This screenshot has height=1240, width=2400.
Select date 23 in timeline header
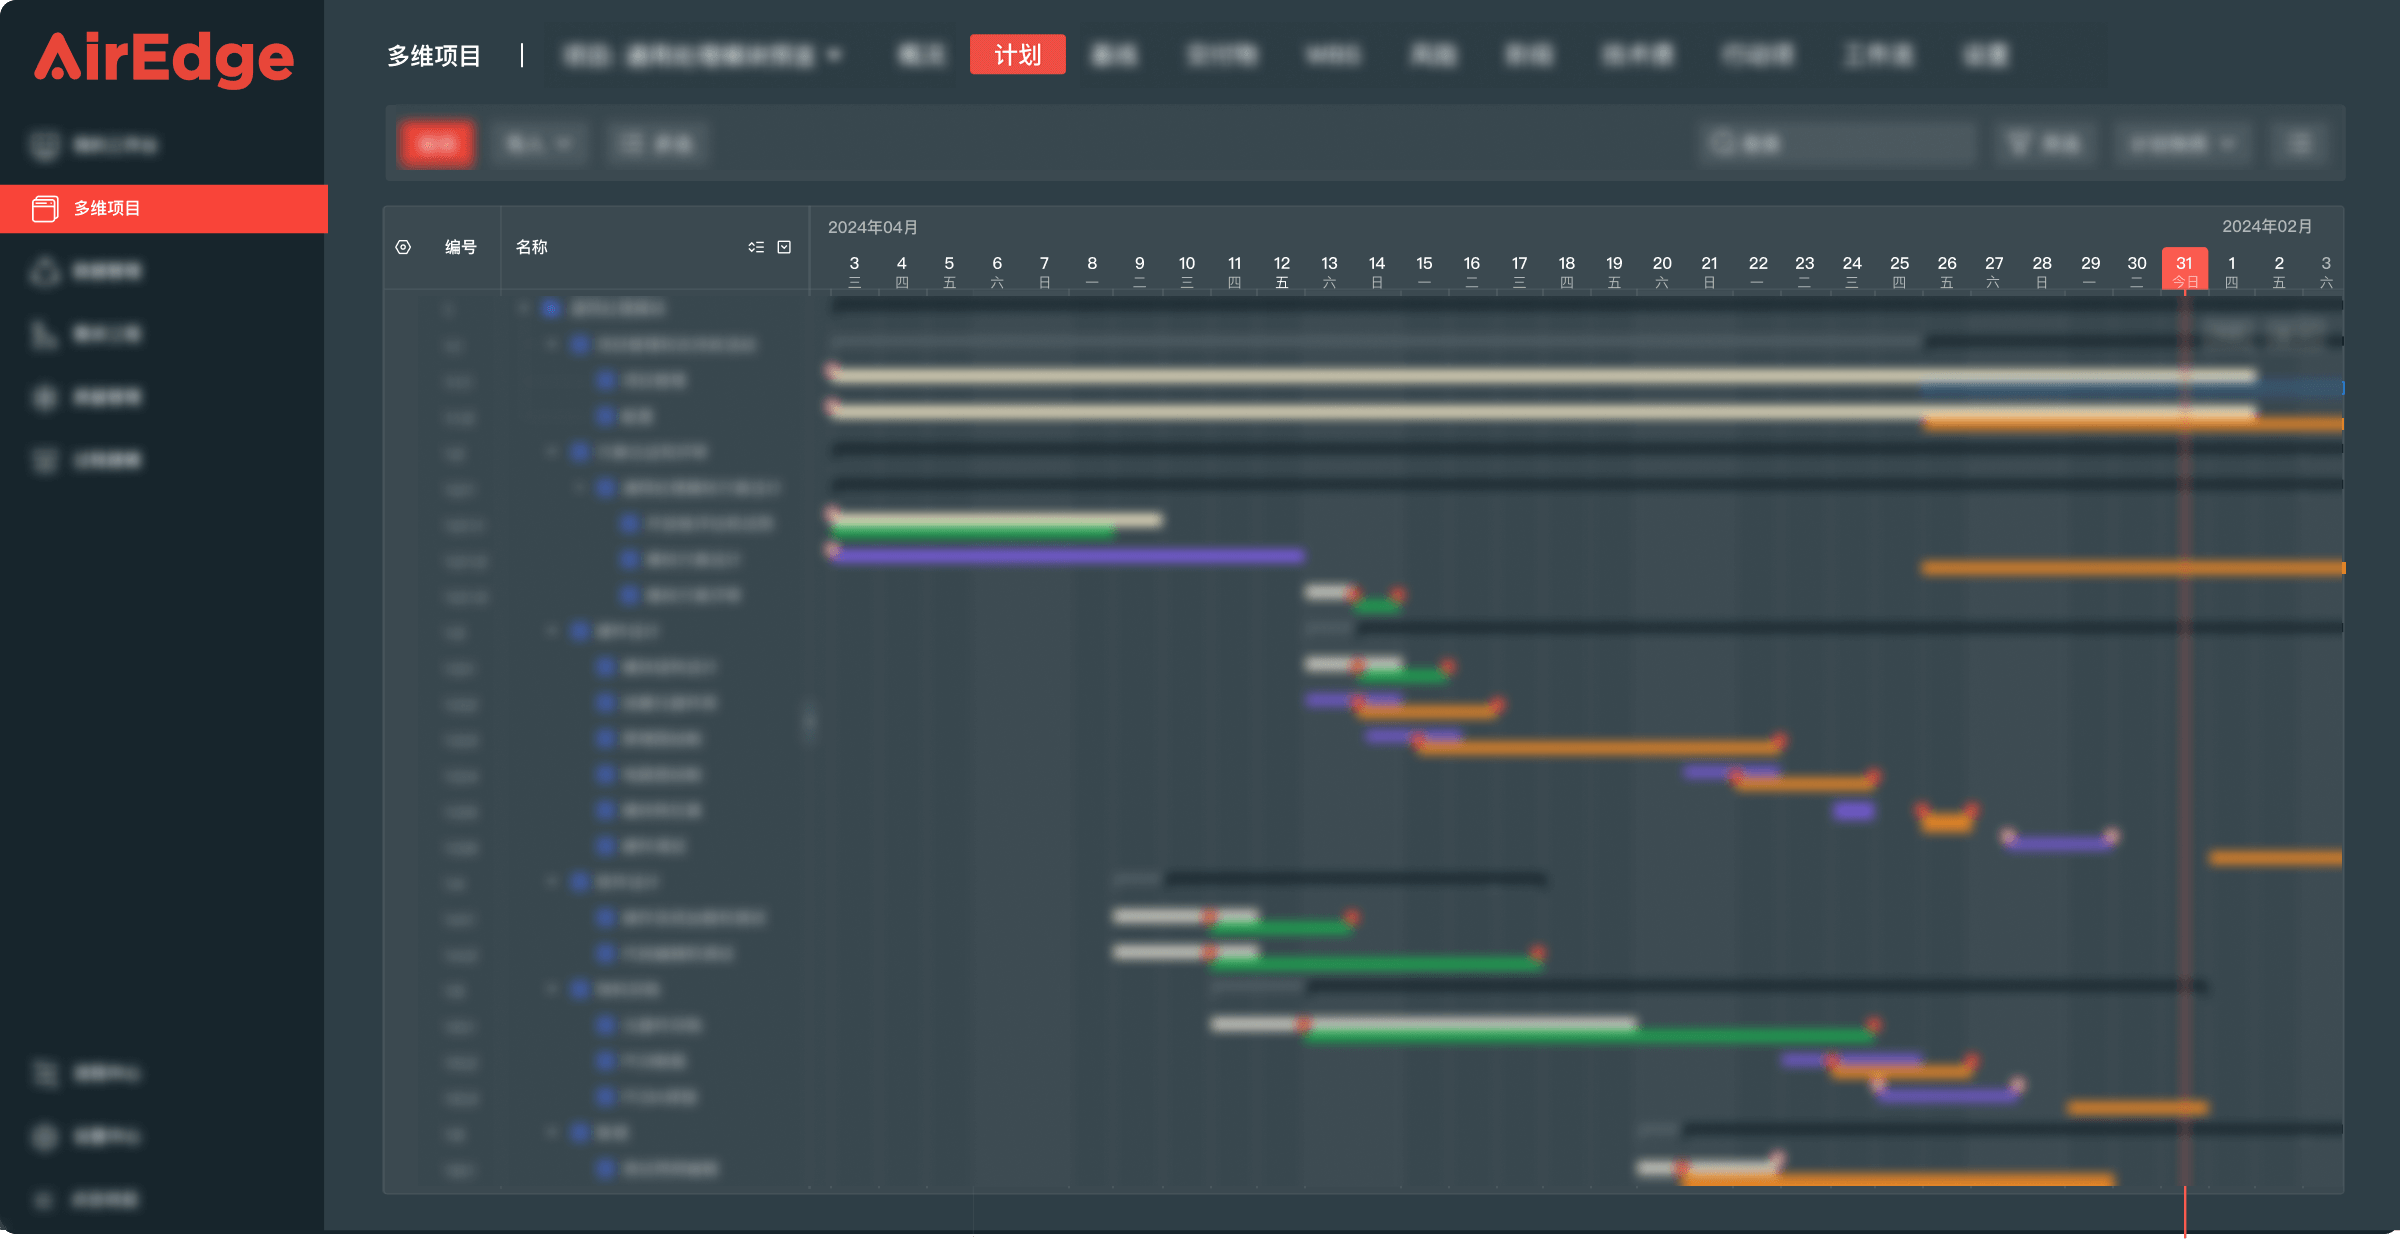click(x=1804, y=271)
